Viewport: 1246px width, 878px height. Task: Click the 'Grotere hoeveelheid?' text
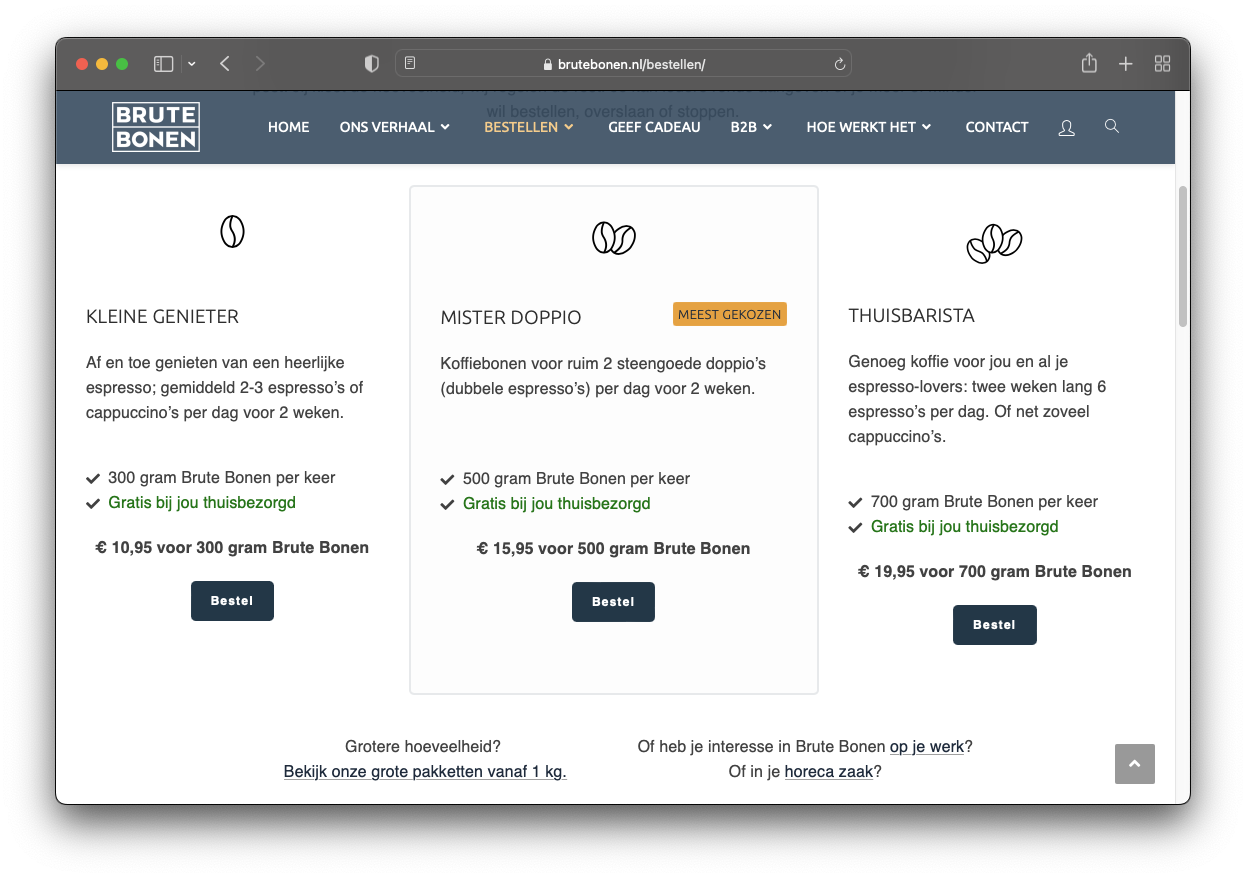pyautogui.click(x=423, y=746)
